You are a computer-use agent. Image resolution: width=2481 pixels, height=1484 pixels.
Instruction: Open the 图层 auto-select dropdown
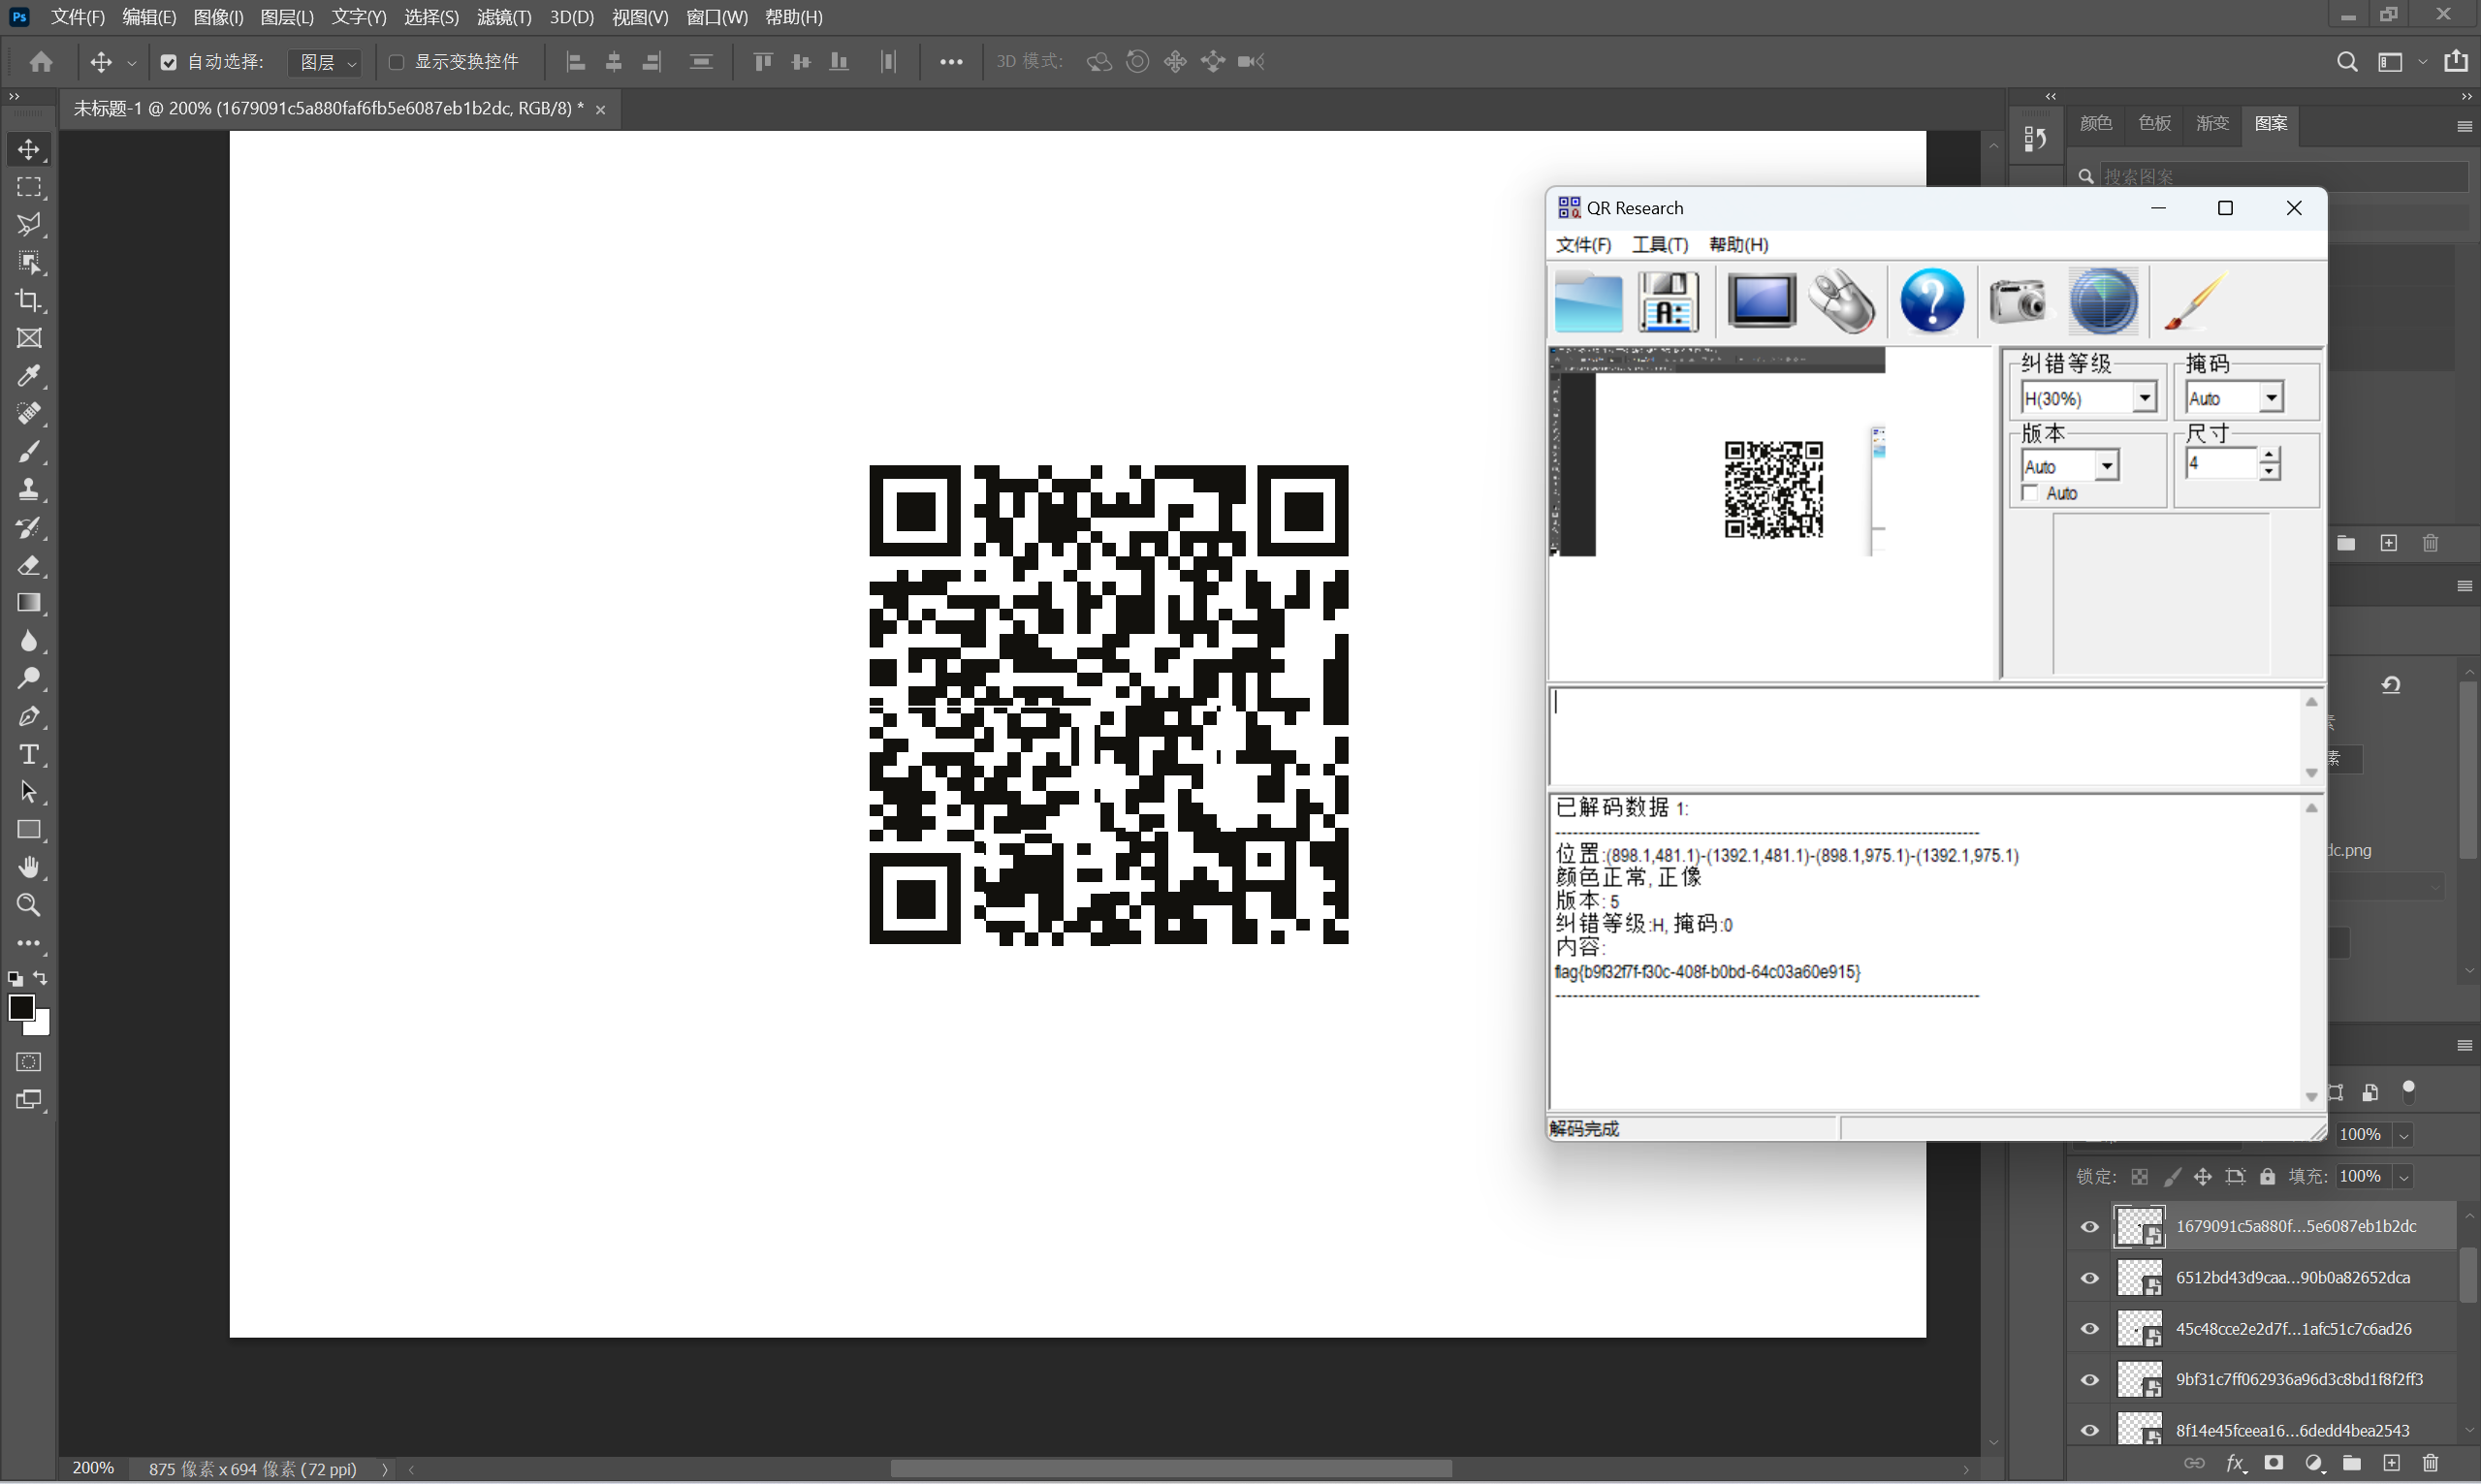pyautogui.click(x=325, y=62)
